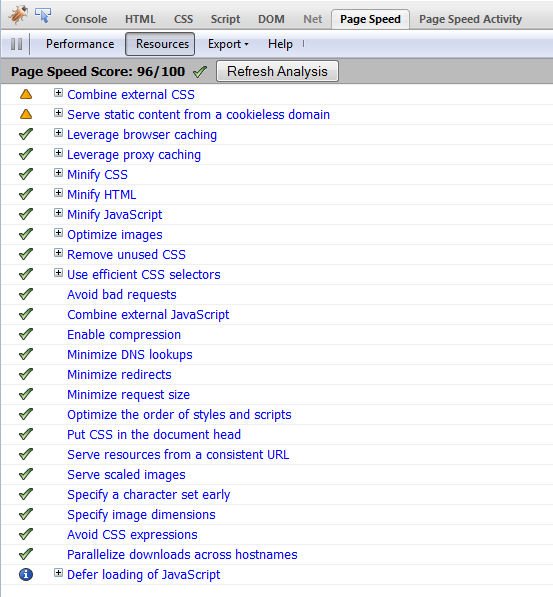Click the Refresh Analysis button
The image size is (553, 597).
click(277, 71)
